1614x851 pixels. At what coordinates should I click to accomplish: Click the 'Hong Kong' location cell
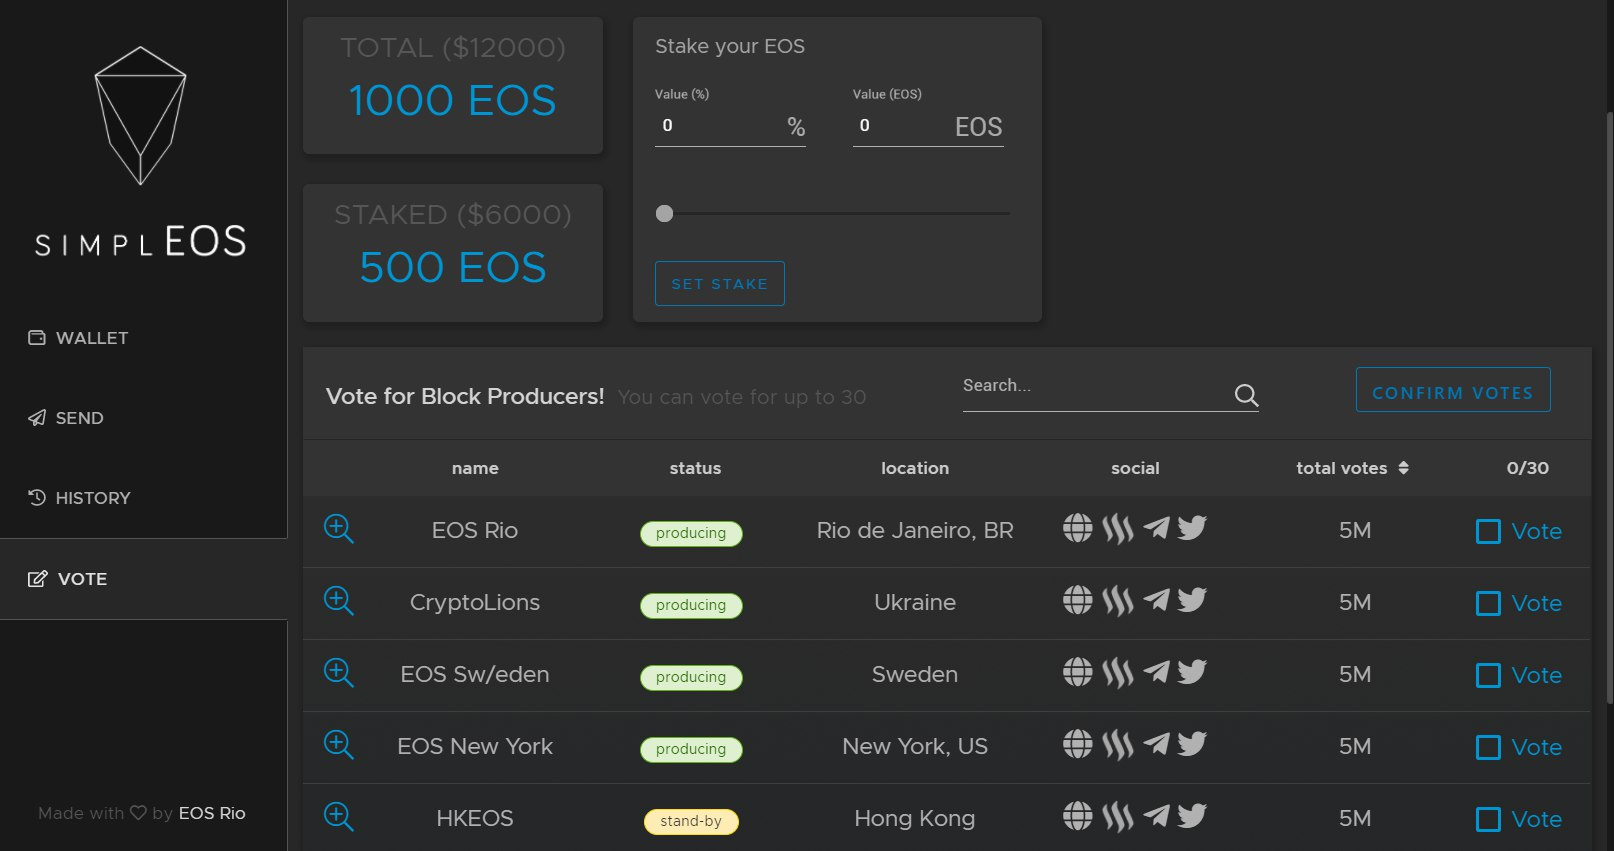[x=915, y=818]
